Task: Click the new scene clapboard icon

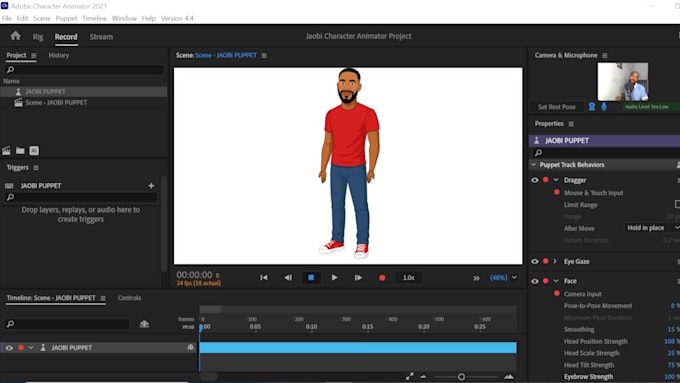Action: click(7, 151)
